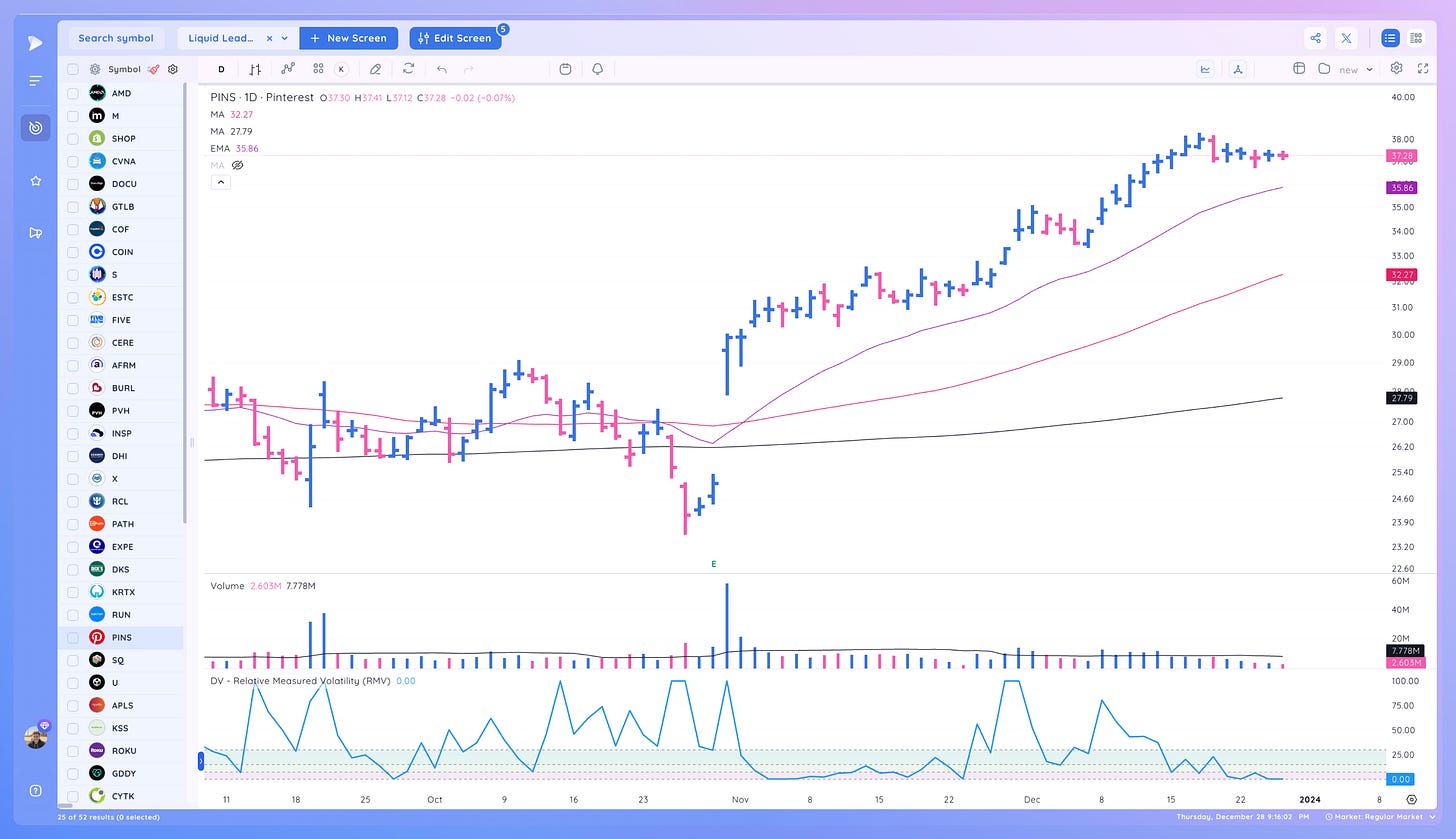Screen dimensions: 1456x839
Task: Open the favorites star icon in sidebar
Action: (x=35, y=181)
